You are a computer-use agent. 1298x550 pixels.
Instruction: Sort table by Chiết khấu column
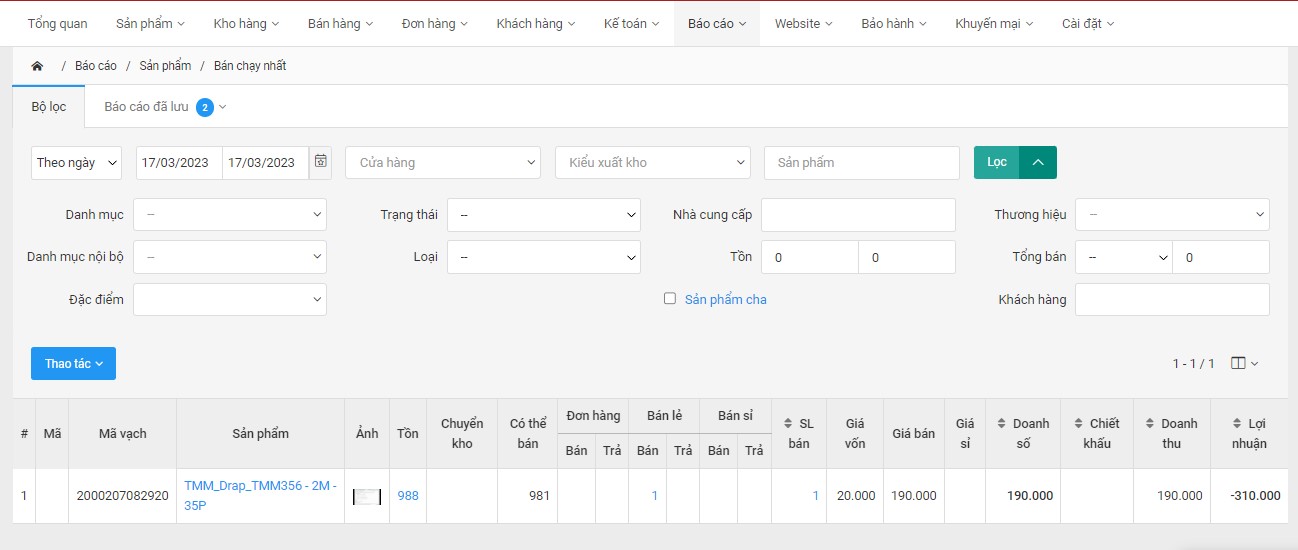(x=1096, y=433)
